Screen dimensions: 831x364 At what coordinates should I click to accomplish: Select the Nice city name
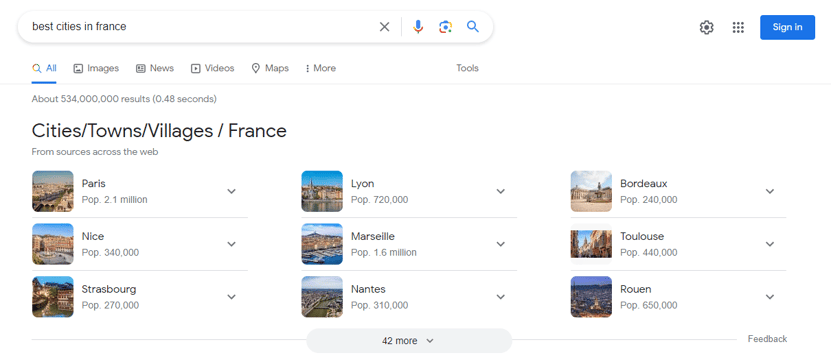[x=93, y=237]
